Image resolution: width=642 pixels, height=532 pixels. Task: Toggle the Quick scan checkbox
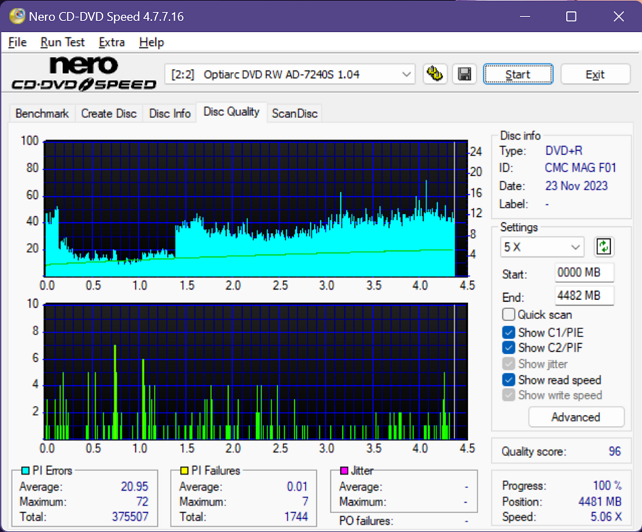[x=508, y=315]
